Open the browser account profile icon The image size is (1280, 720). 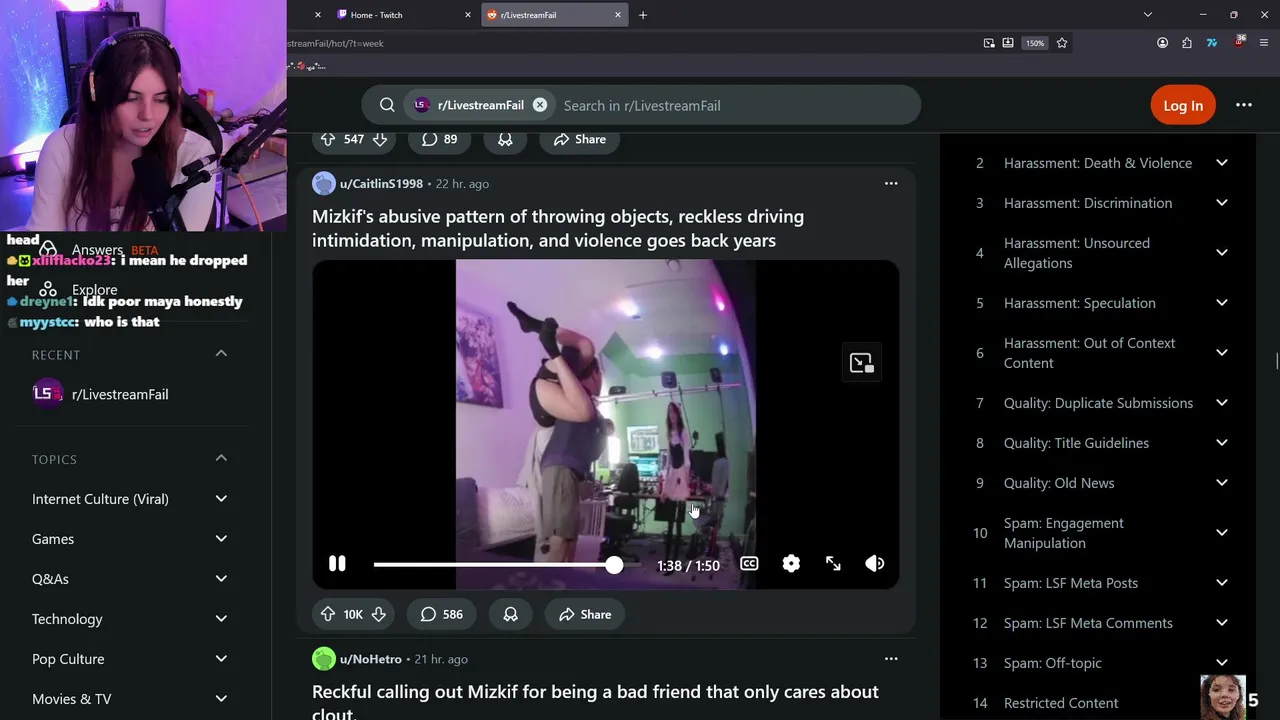point(1162,43)
